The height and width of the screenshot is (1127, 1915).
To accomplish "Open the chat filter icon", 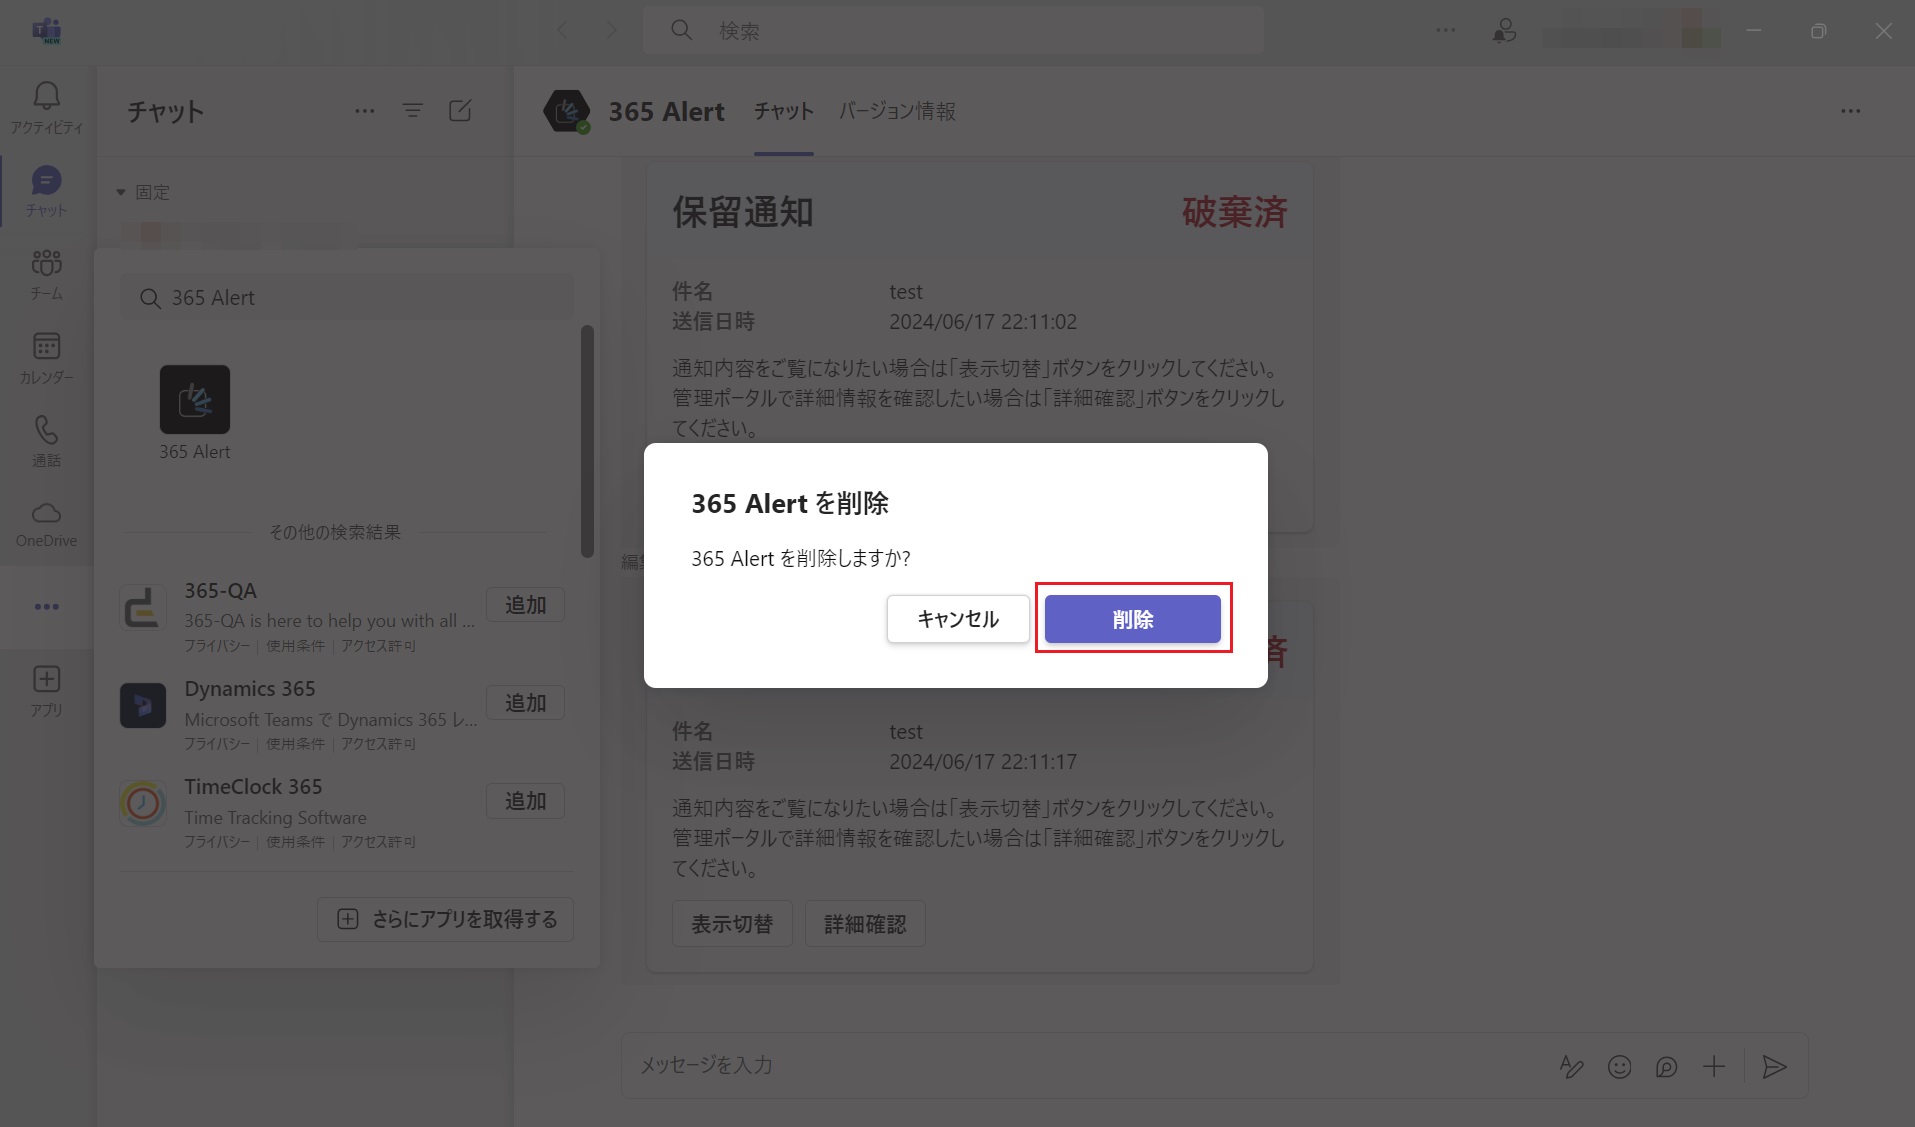I will coord(412,111).
